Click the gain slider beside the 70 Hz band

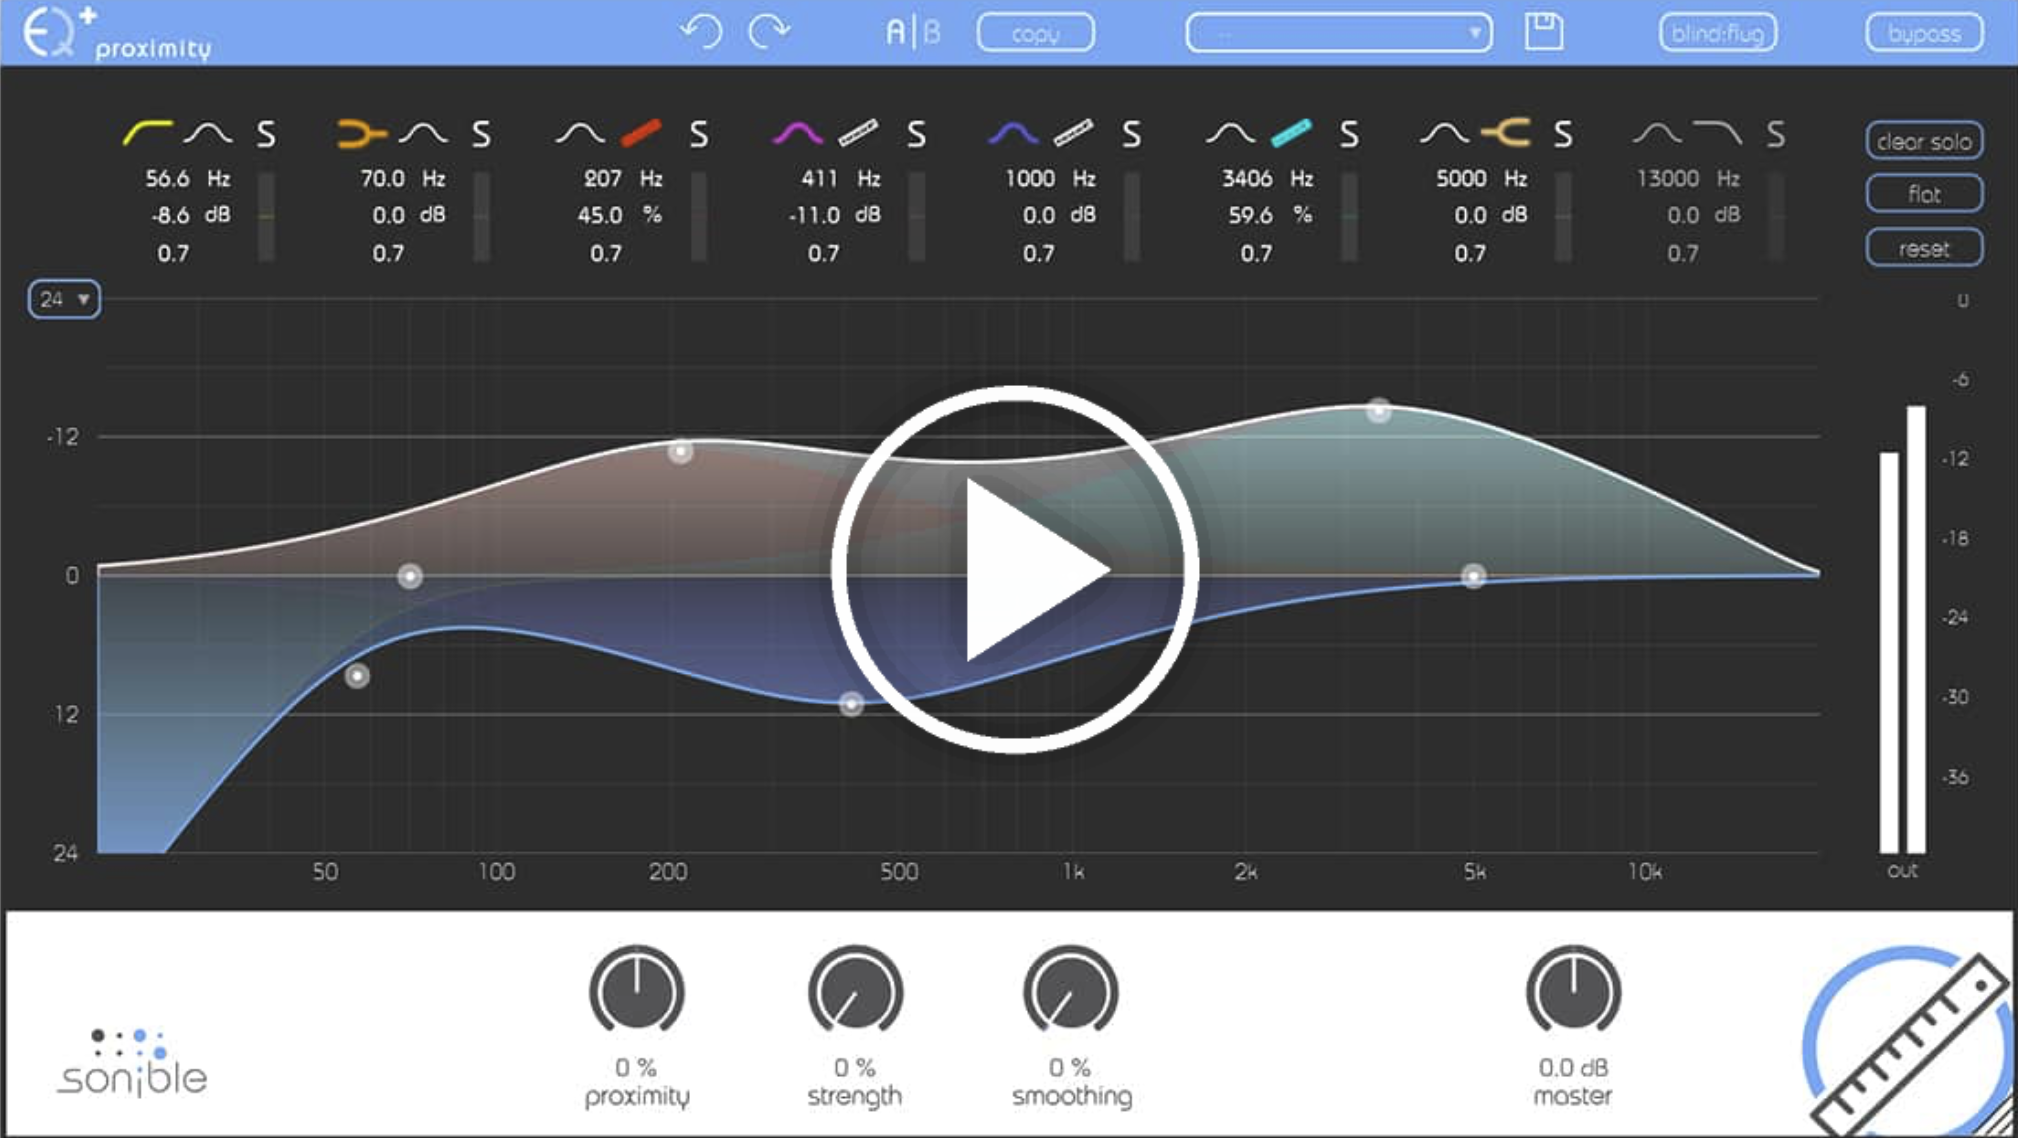point(483,215)
